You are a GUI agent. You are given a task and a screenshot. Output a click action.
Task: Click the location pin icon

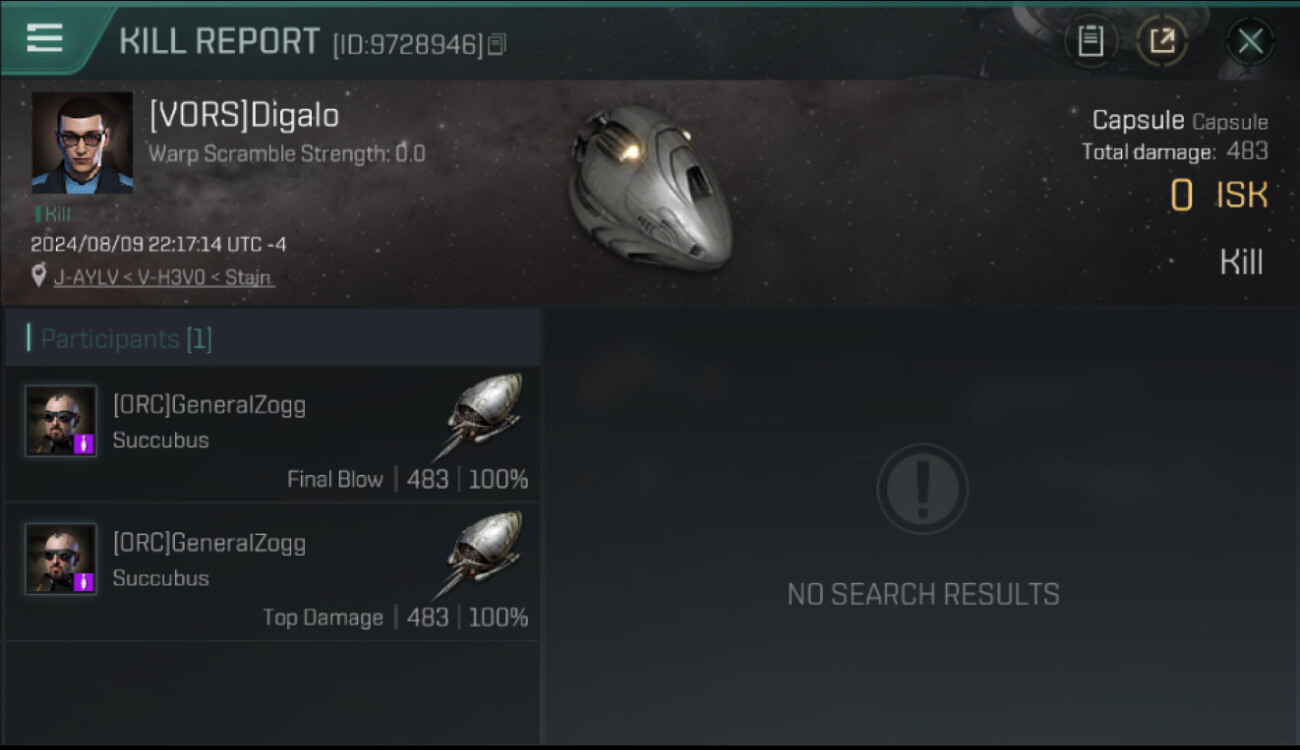[x=39, y=276]
